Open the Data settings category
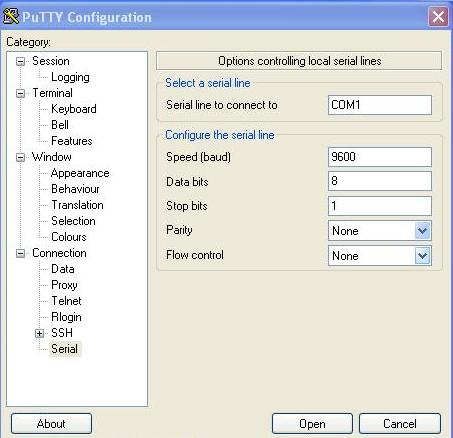The height and width of the screenshot is (438, 453). (x=63, y=269)
